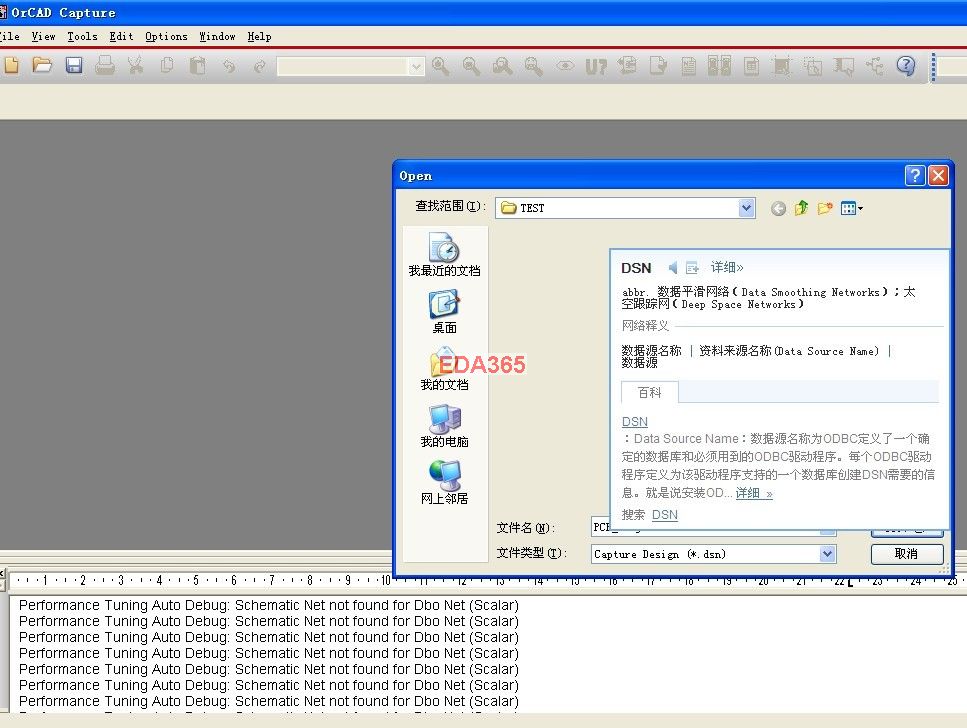Close the Open dialog with X
967x728 pixels.
pyautogui.click(x=938, y=176)
